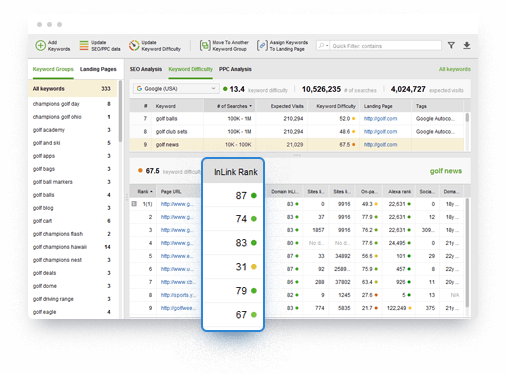
Task: Click InLink Rank value 31
Action: click(241, 267)
